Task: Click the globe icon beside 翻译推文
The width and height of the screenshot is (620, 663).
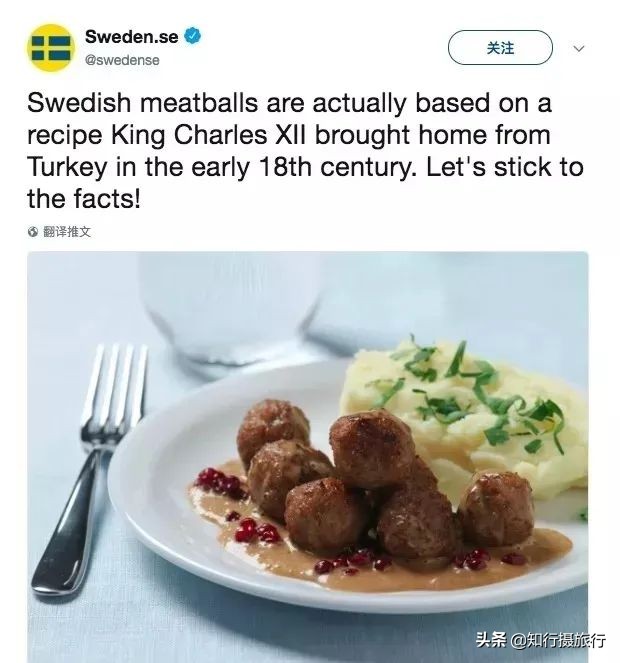Action: click(33, 232)
